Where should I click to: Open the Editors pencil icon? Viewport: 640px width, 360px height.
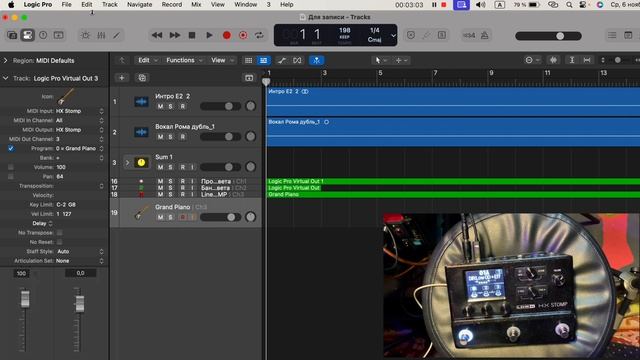point(116,36)
